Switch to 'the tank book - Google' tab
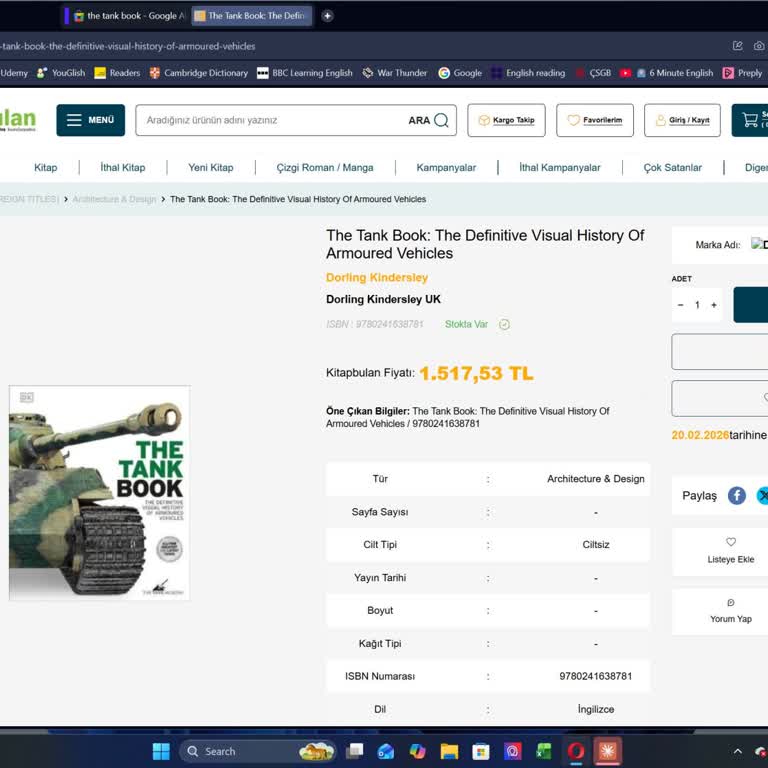768x768 pixels. tap(123, 16)
